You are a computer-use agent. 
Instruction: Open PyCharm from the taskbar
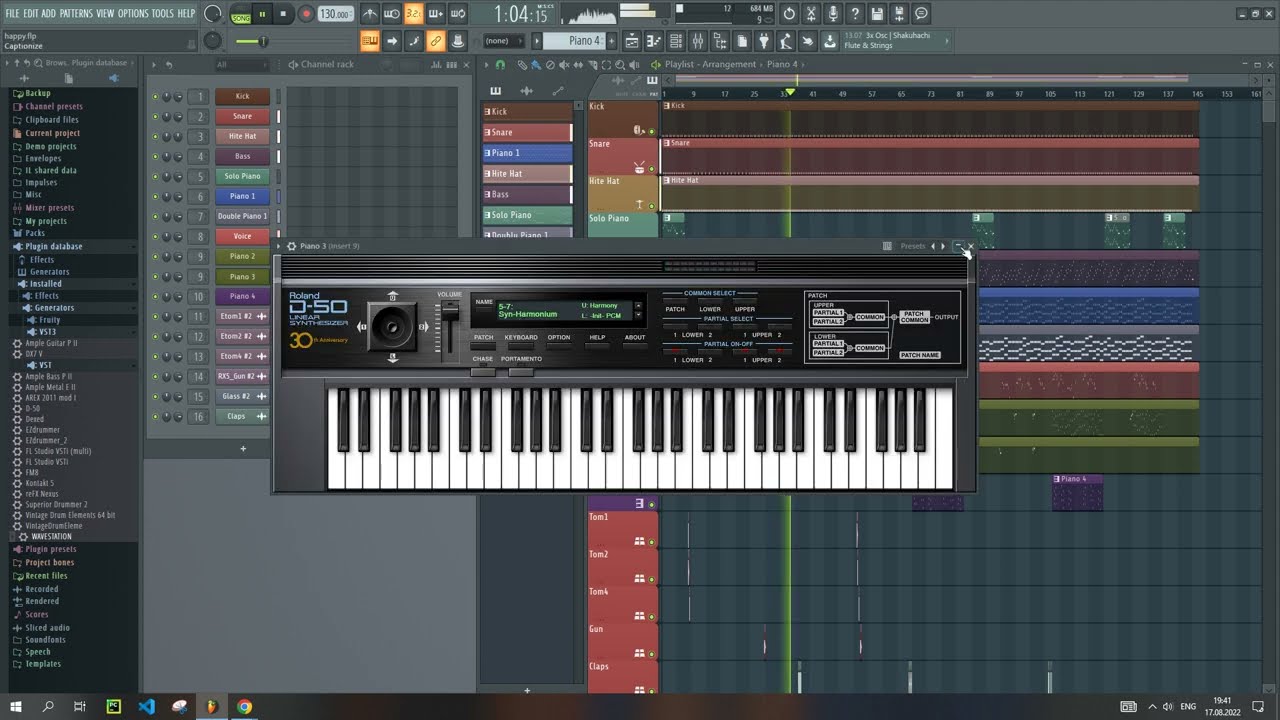click(x=113, y=706)
